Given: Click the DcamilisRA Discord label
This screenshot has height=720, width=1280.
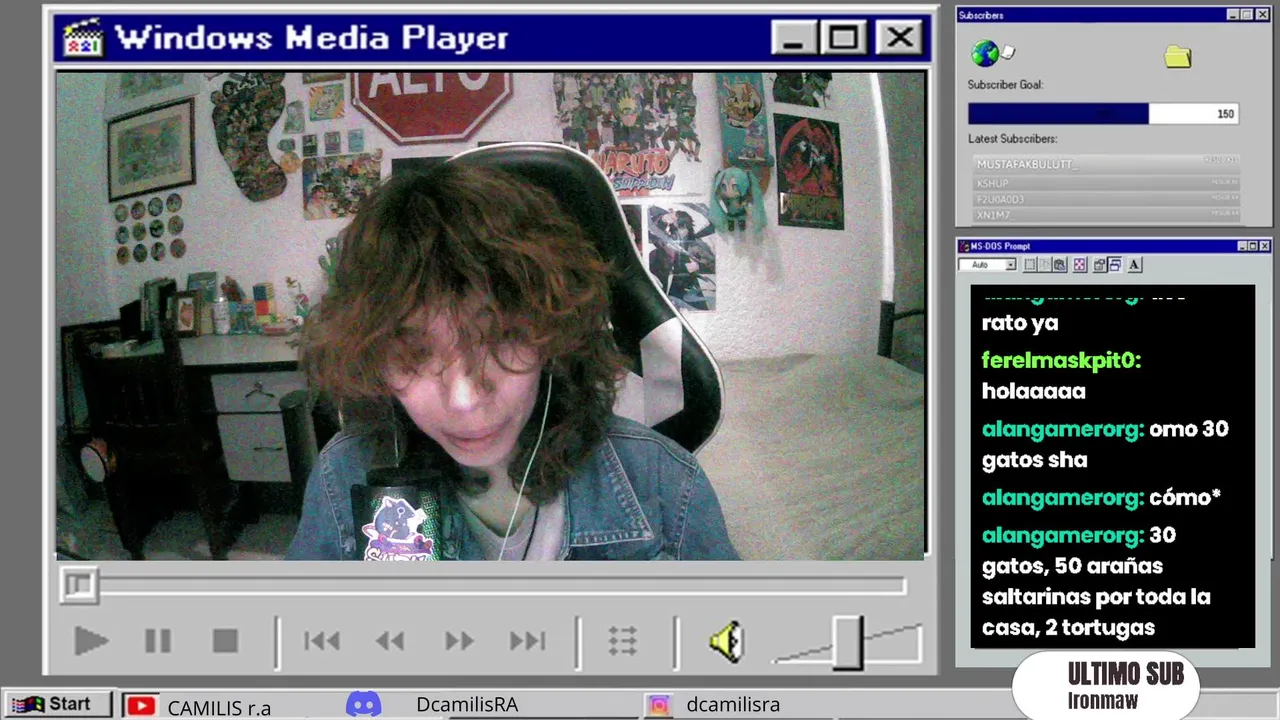Looking at the screenshot, I should point(467,704).
